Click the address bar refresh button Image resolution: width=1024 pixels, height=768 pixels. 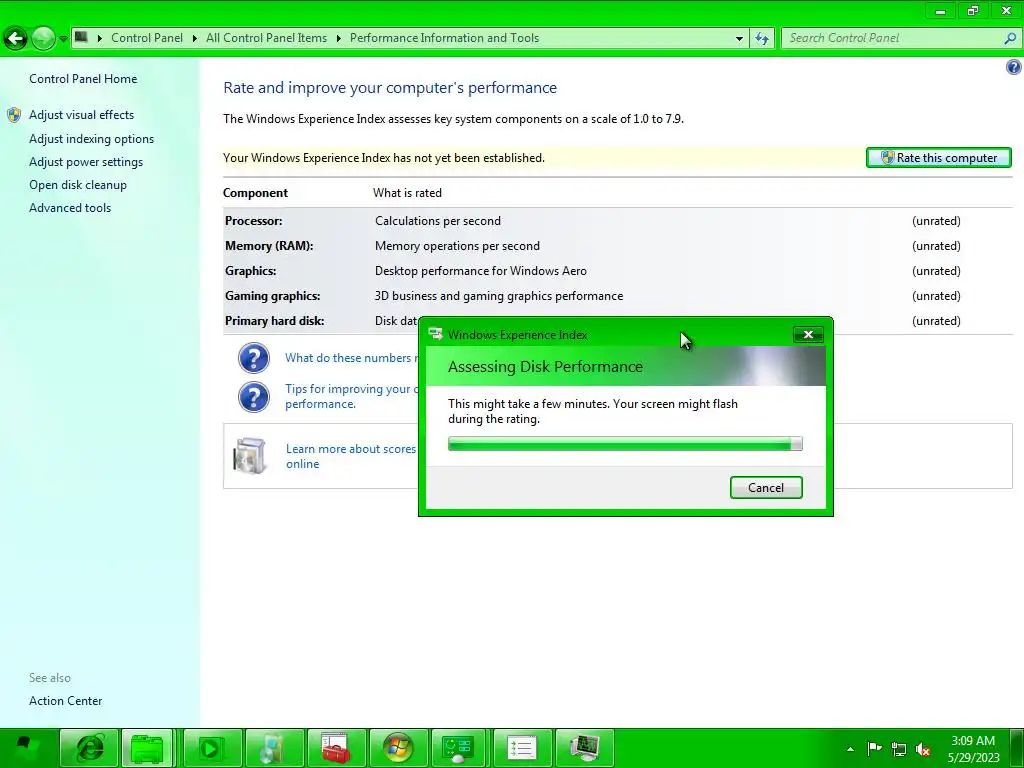click(762, 39)
